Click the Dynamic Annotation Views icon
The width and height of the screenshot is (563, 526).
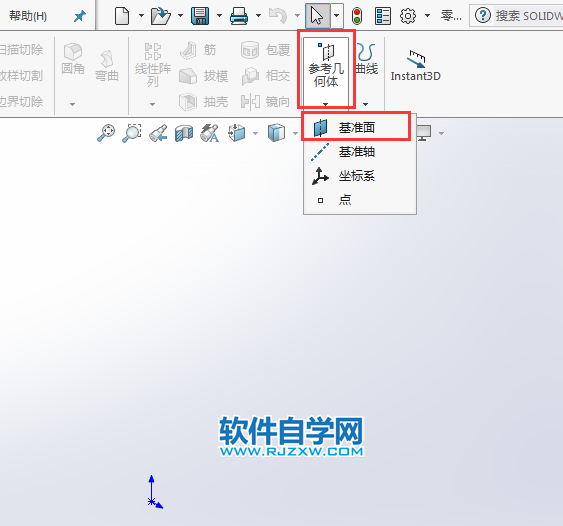(x=210, y=133)
